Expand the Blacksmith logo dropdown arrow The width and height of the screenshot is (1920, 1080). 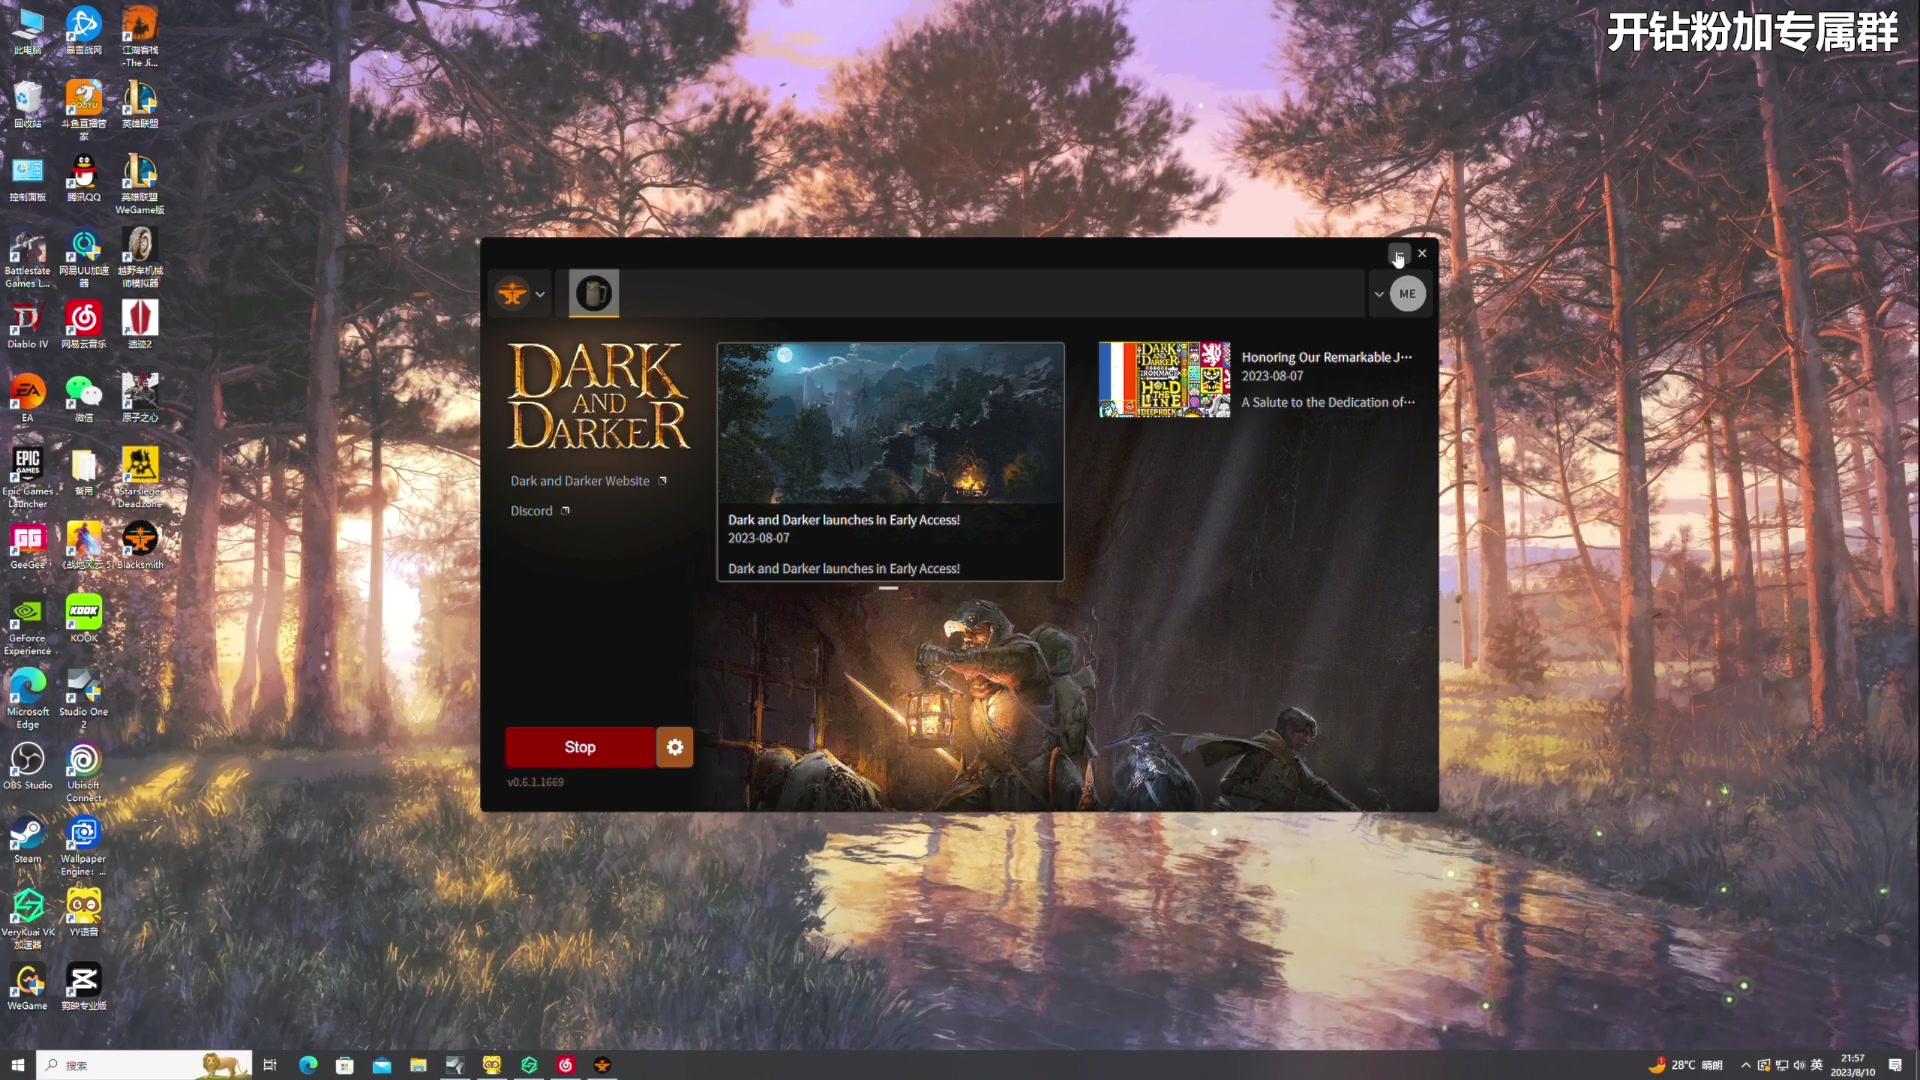click(540, 294)
